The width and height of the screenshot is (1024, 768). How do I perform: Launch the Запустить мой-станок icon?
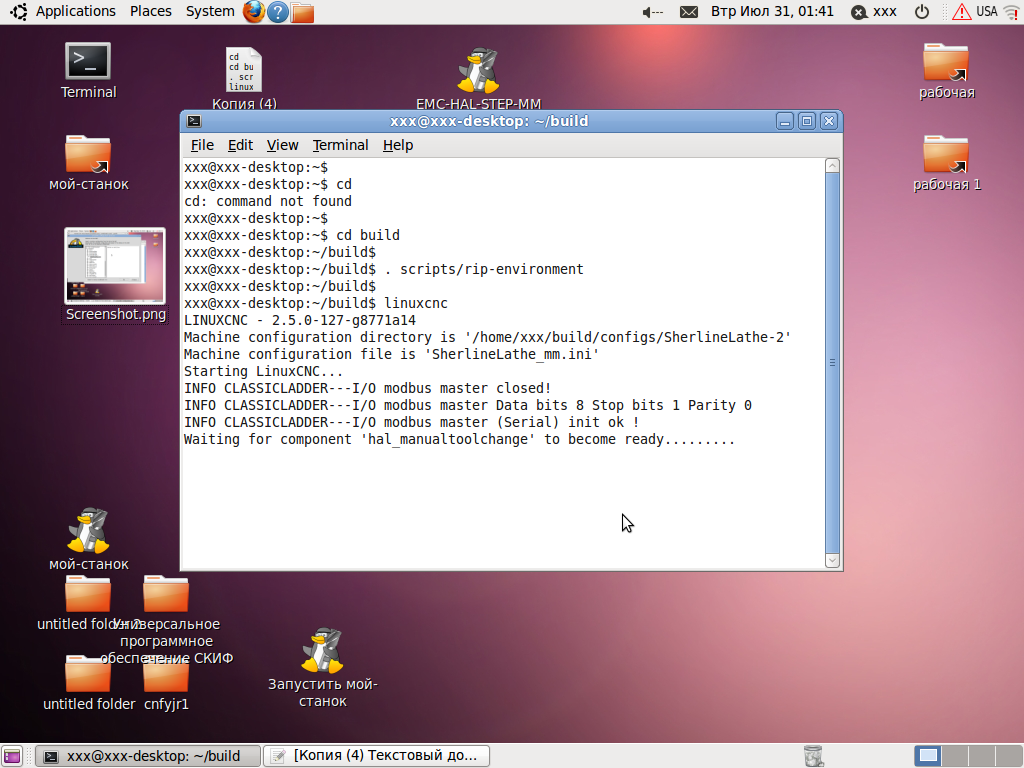[323, 650]
